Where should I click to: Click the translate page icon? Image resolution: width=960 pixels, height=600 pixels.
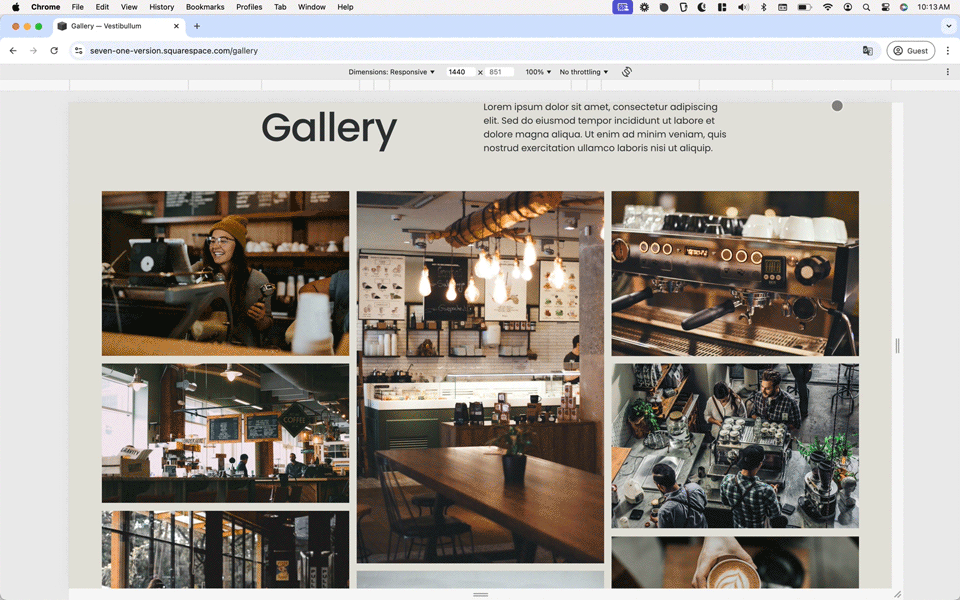[868, 51]
